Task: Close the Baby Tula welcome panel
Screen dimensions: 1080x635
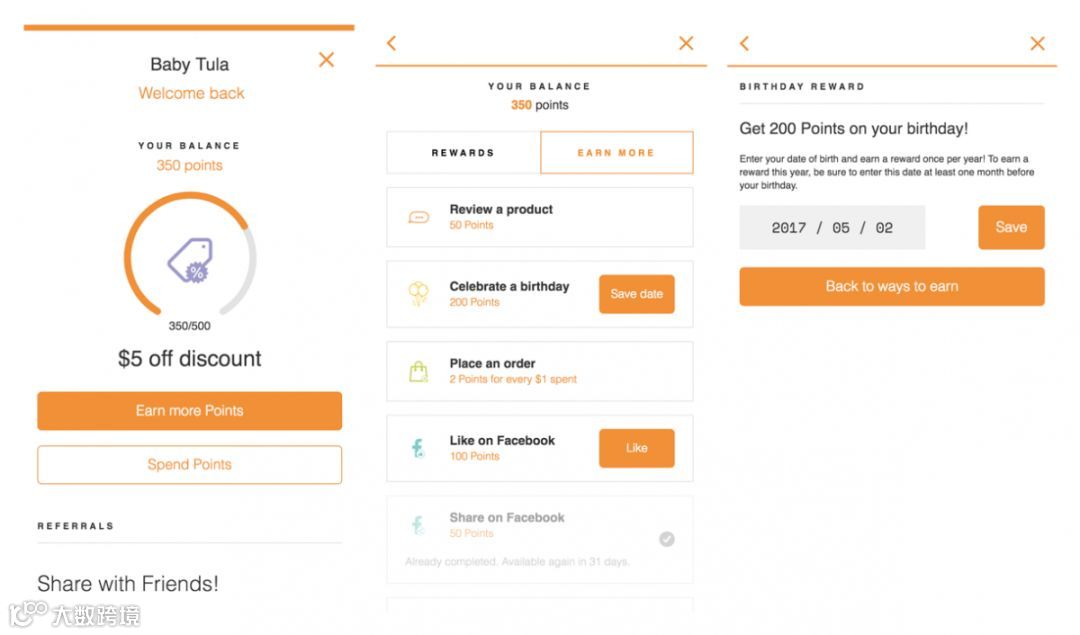Action: tap(326, 60)
